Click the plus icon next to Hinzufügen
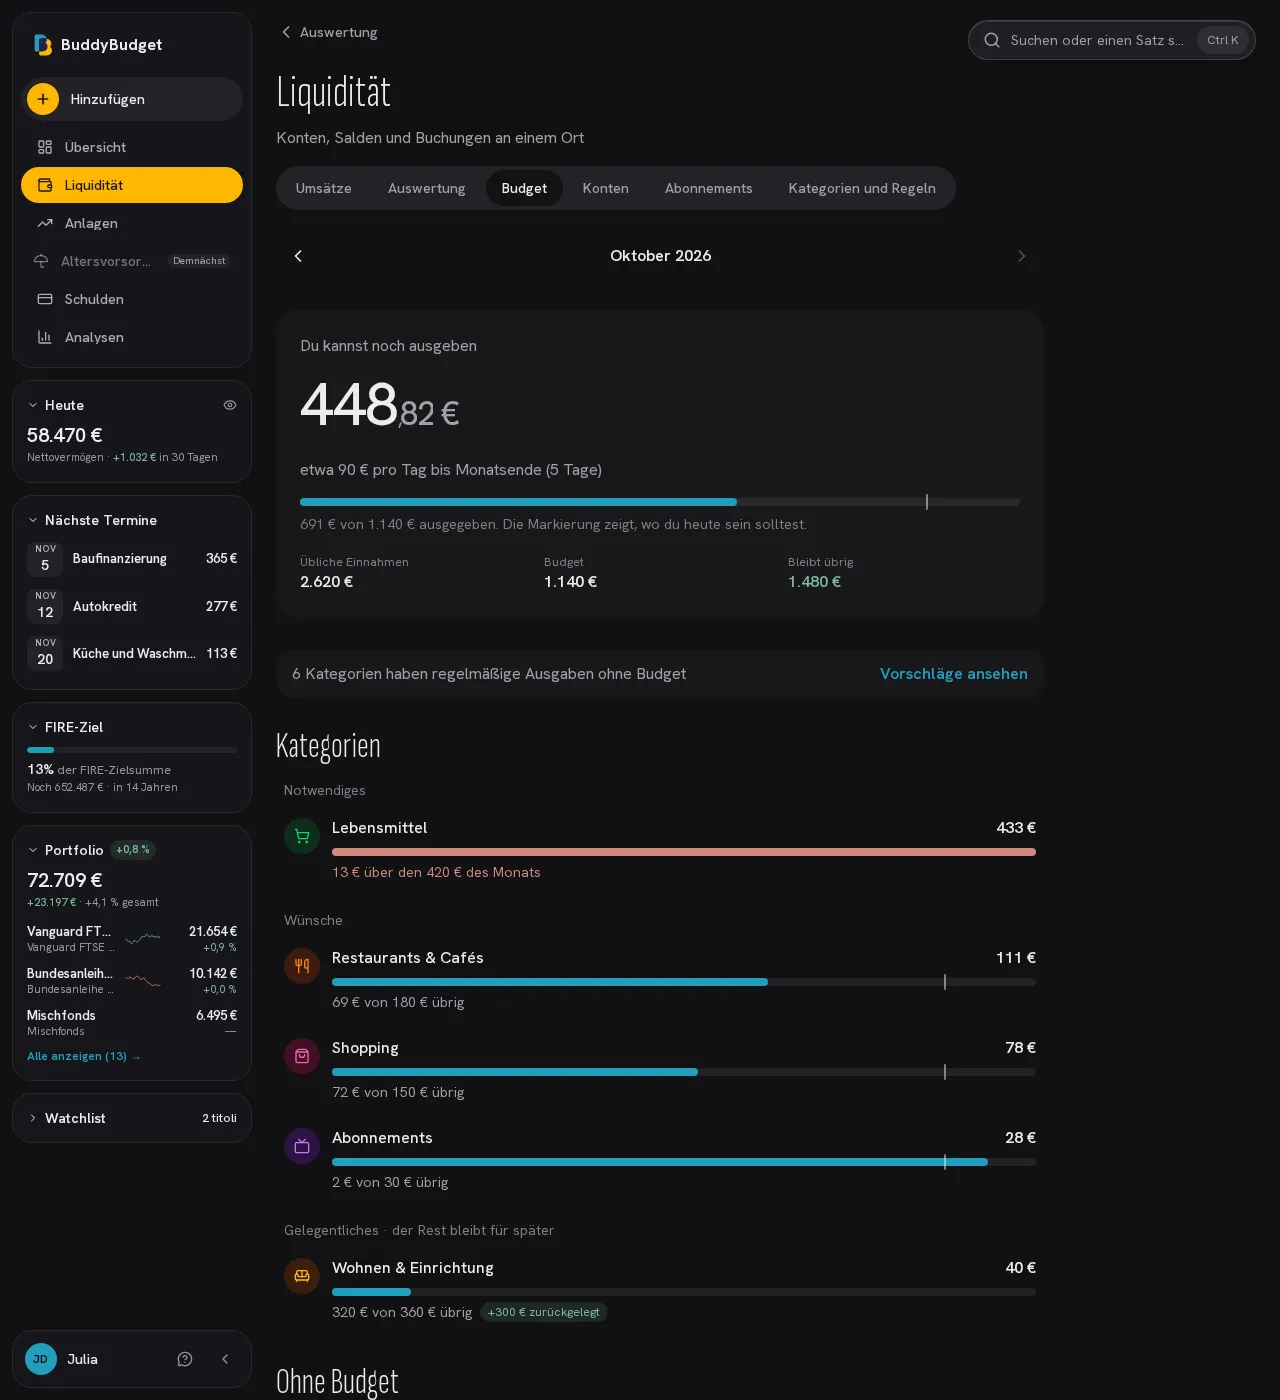This screenshot has height=1400, width=1280. pyautogui.click(x=43, y=99)
